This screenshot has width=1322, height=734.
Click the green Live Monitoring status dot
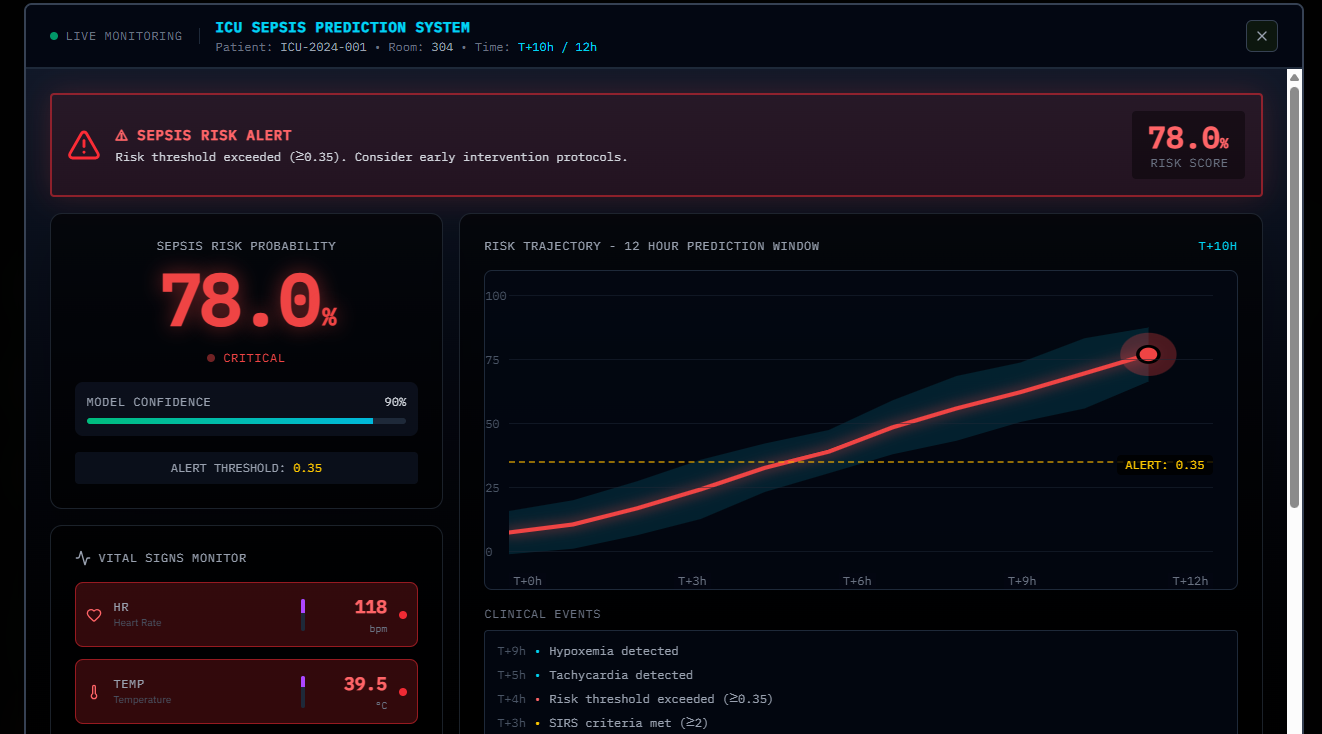[x=54, y=36]
